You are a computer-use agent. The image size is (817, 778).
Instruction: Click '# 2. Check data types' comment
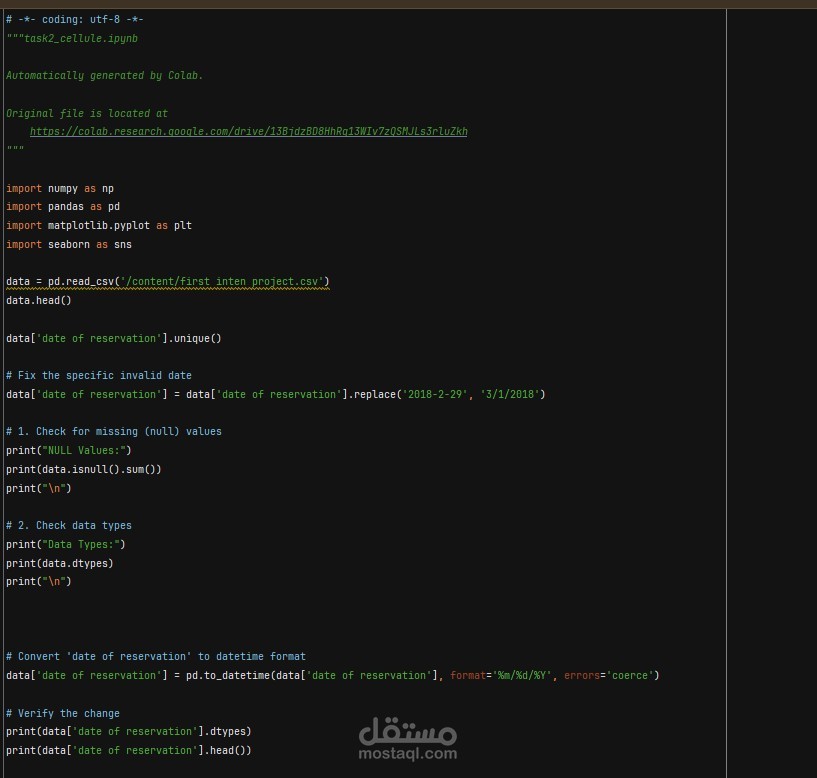(x=69, y=525)
